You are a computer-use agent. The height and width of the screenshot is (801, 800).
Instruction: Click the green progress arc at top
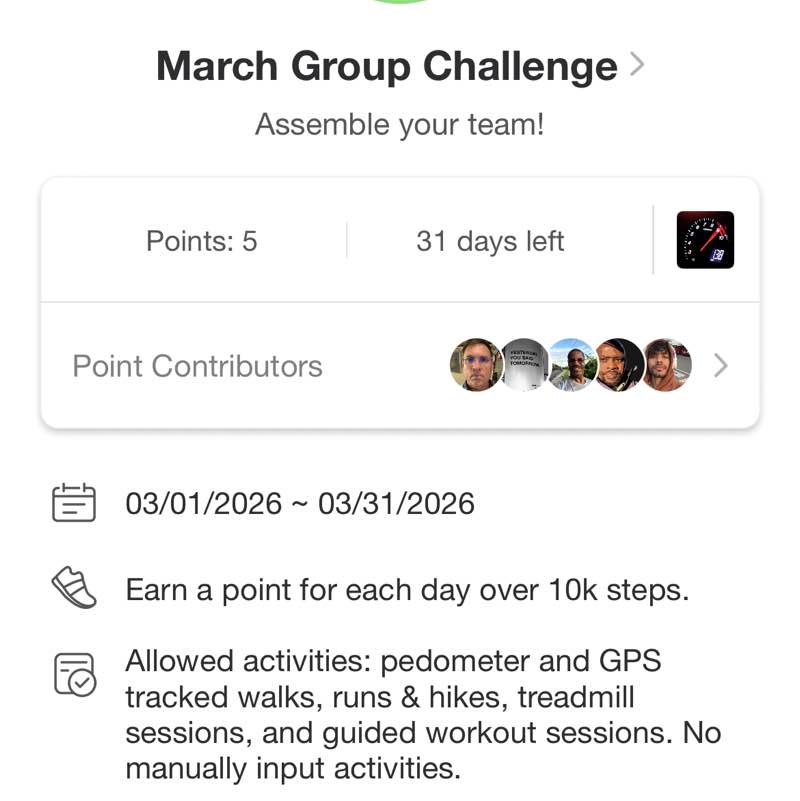coord(400,3)
